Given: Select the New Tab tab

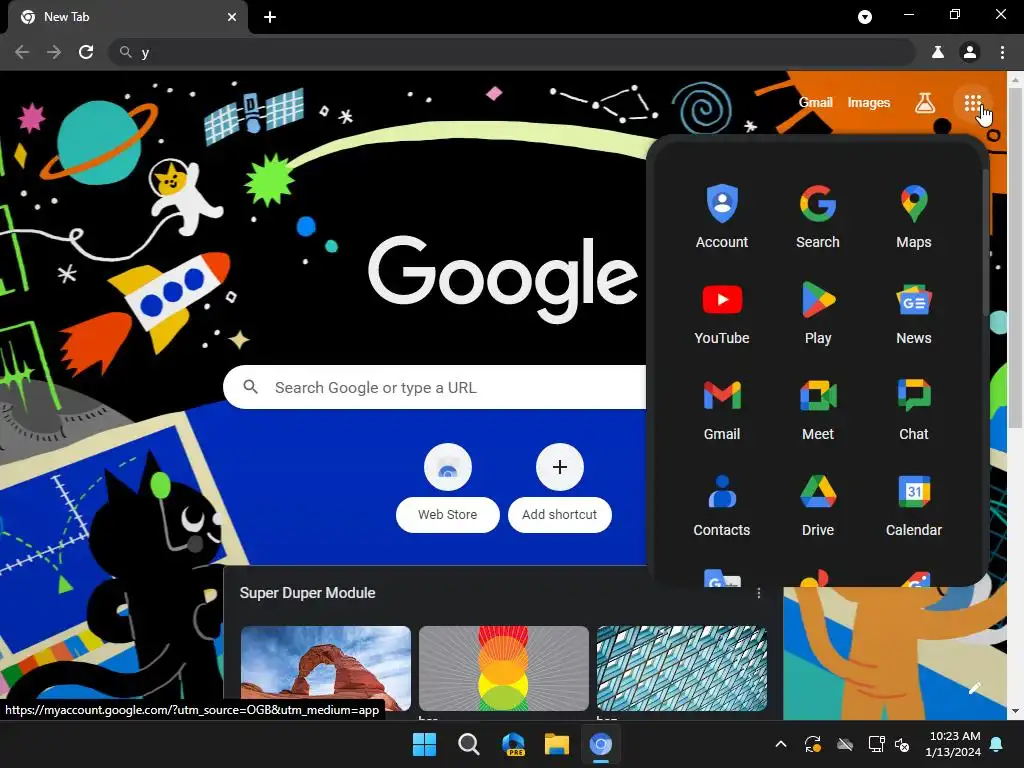Looking at the screenshot, I should tap(127, 17).
